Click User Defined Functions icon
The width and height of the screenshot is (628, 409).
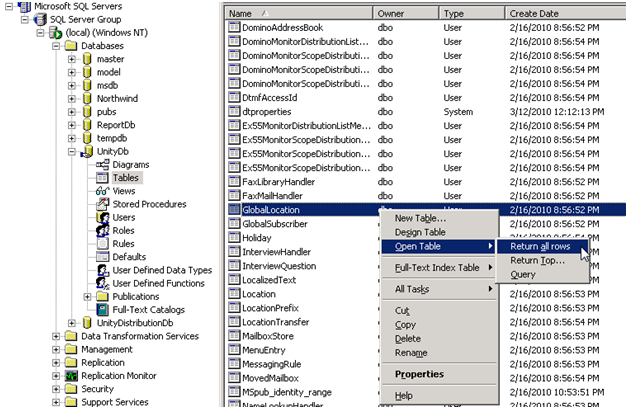point(103,283)
